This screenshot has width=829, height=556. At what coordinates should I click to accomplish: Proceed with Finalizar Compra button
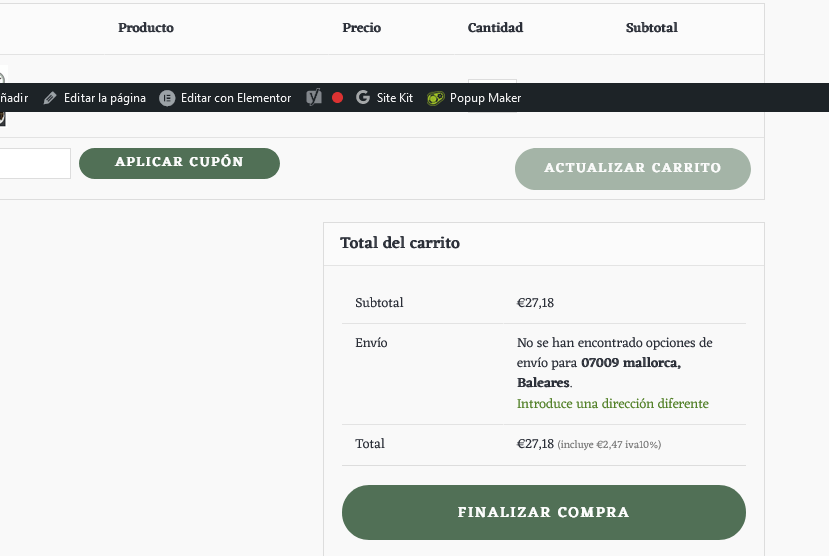(544, 512)
